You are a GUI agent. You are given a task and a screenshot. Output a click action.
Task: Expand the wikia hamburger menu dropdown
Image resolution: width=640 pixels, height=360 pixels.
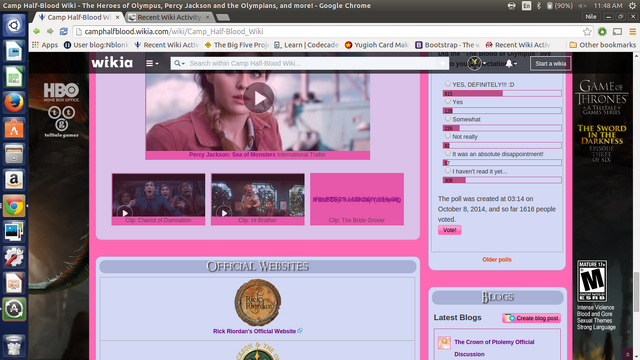pyautogui.click(x=152, y=63)
